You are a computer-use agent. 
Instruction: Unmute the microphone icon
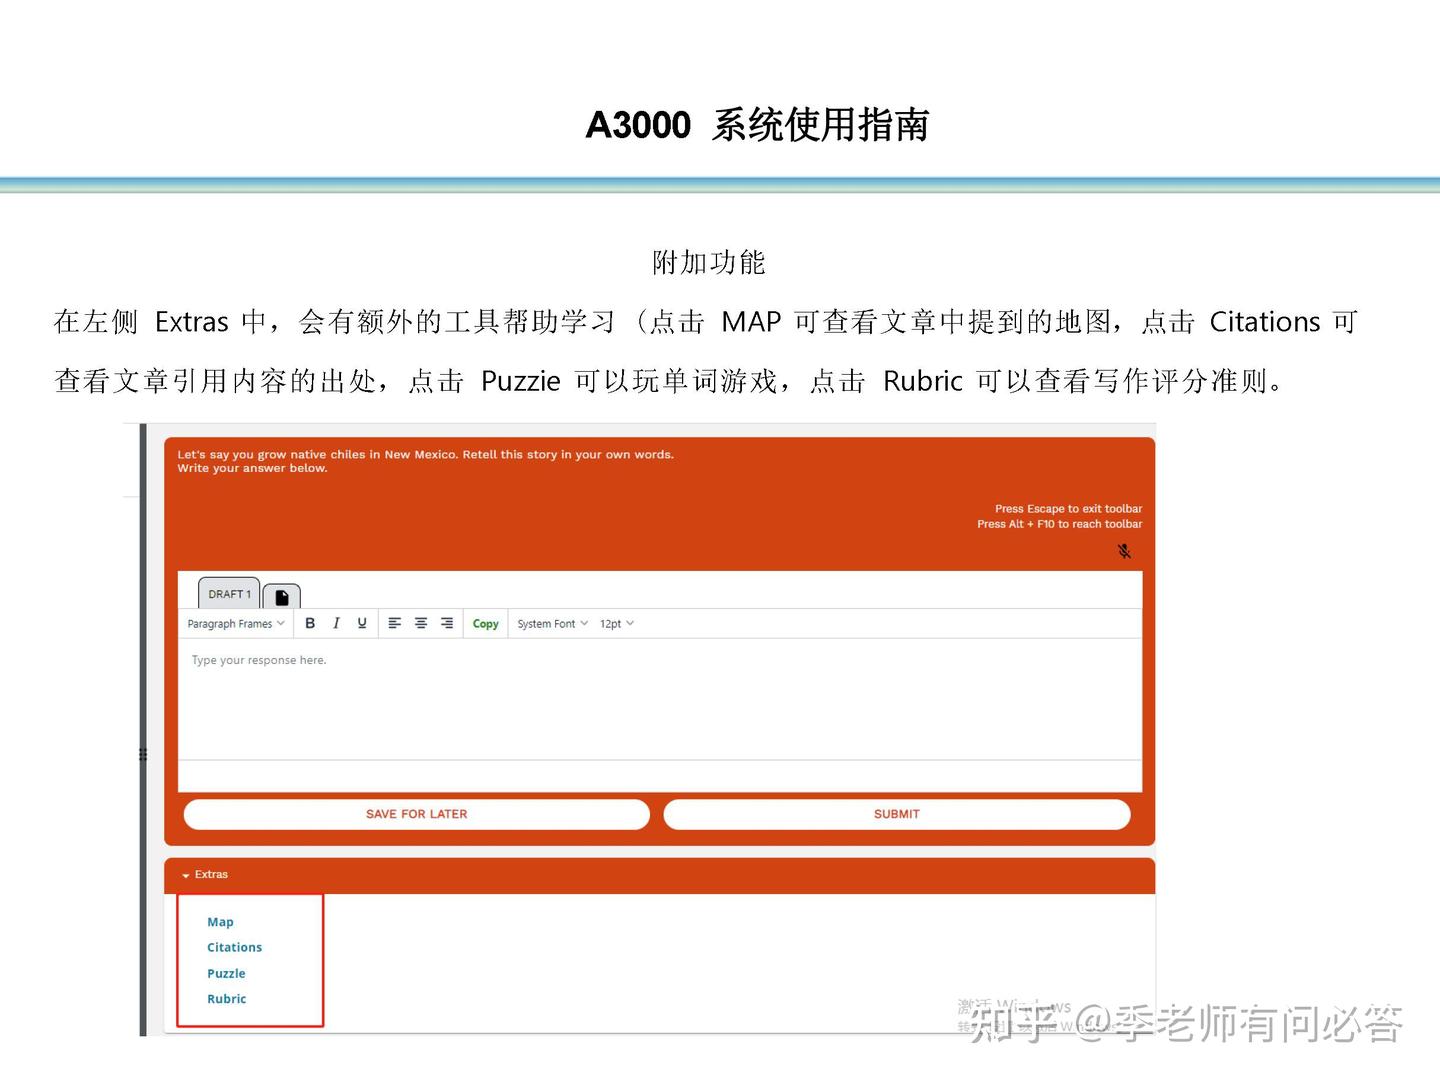click(1124, 551)
